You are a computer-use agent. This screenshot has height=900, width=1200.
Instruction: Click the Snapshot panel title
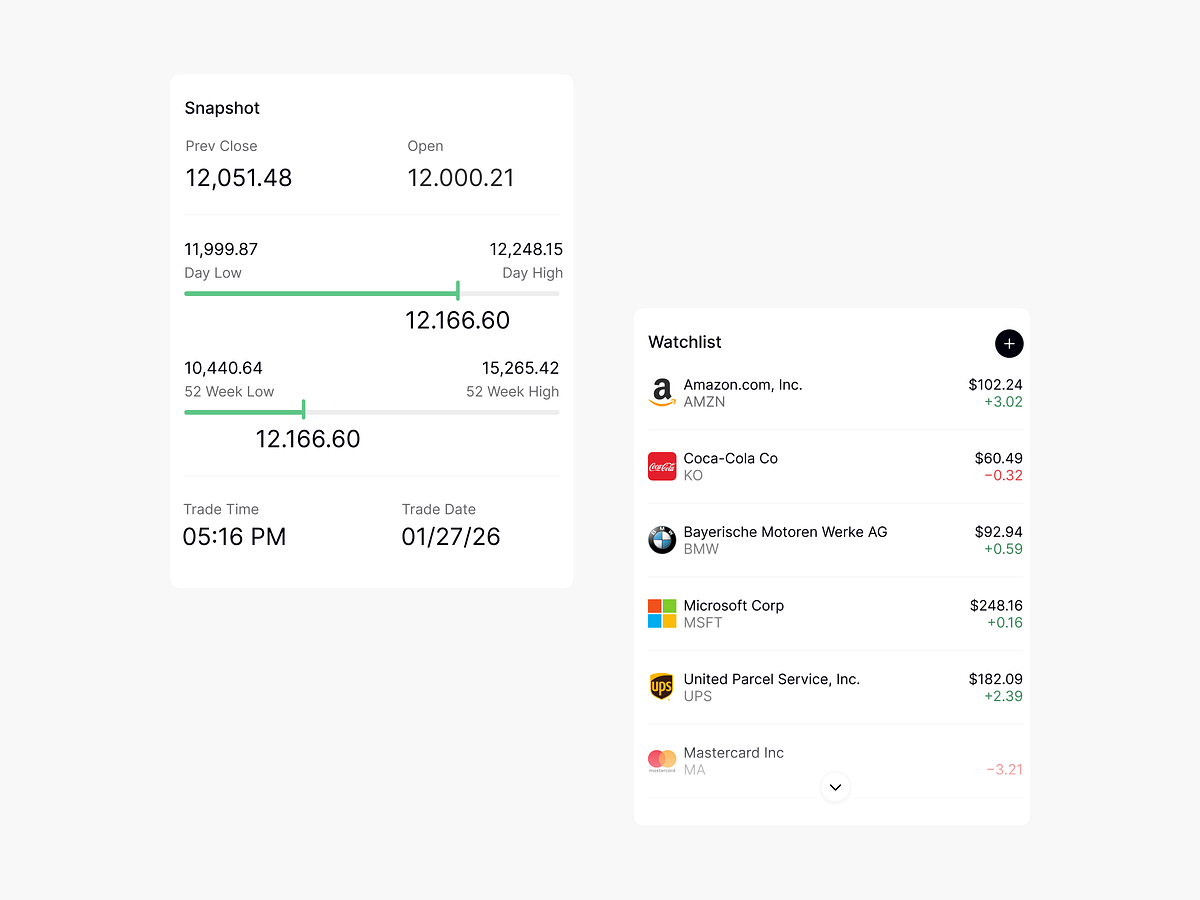[222, 108]
